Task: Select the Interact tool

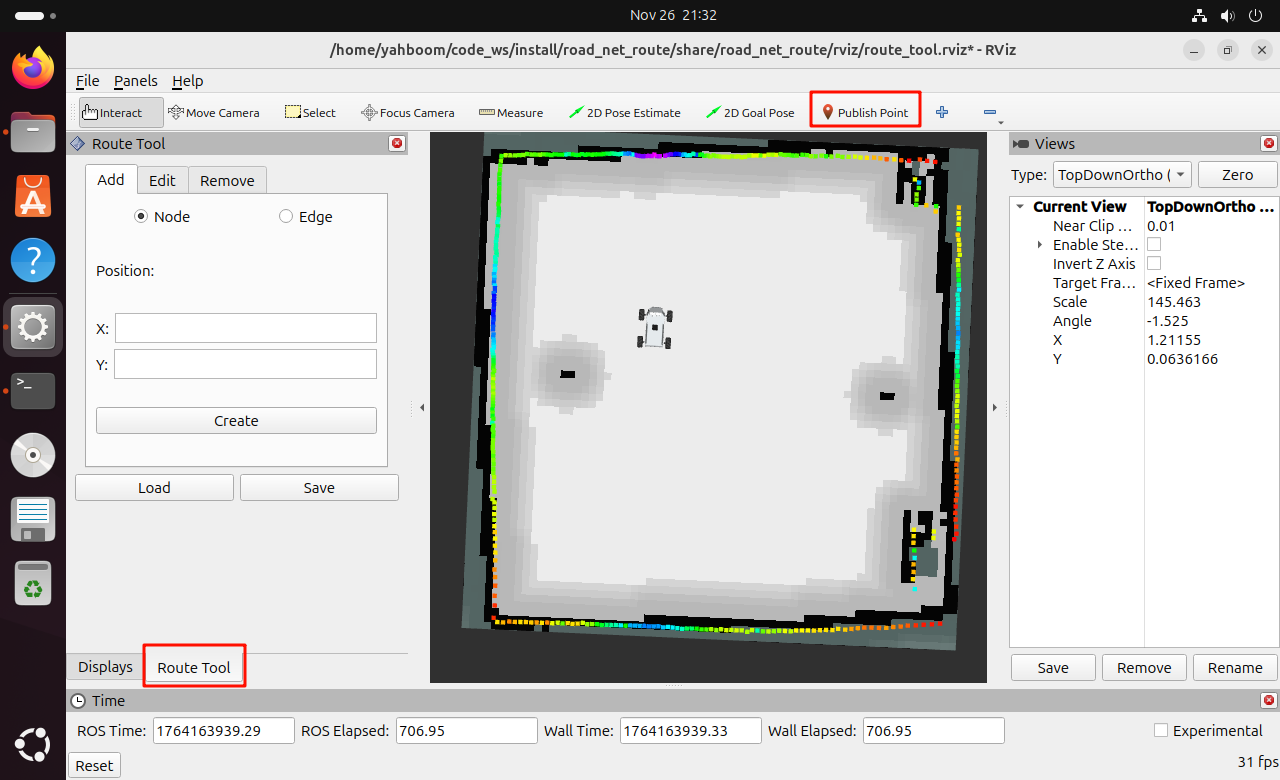Action: click(112, 113)
